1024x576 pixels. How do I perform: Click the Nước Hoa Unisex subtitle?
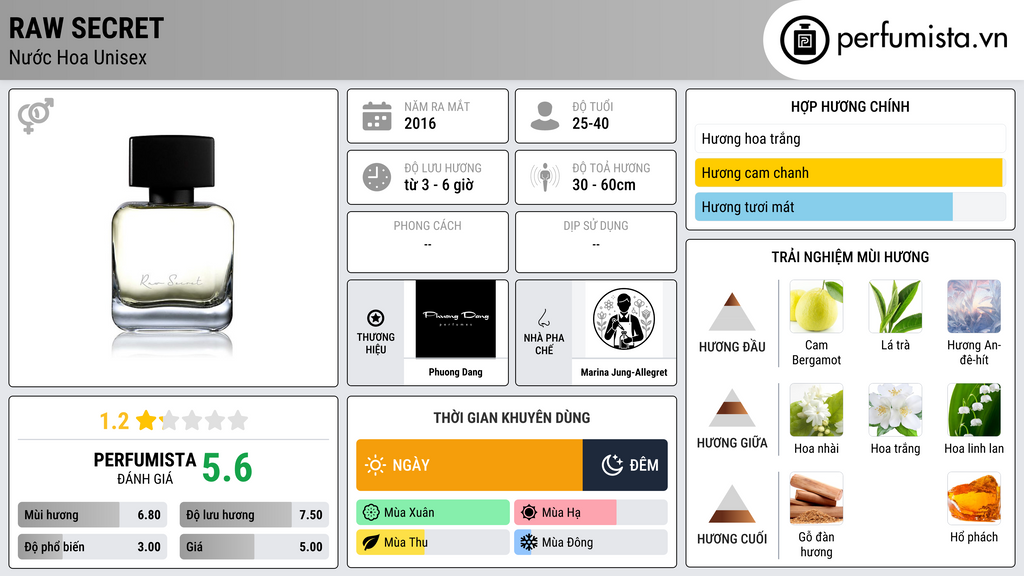click(78, 57)
